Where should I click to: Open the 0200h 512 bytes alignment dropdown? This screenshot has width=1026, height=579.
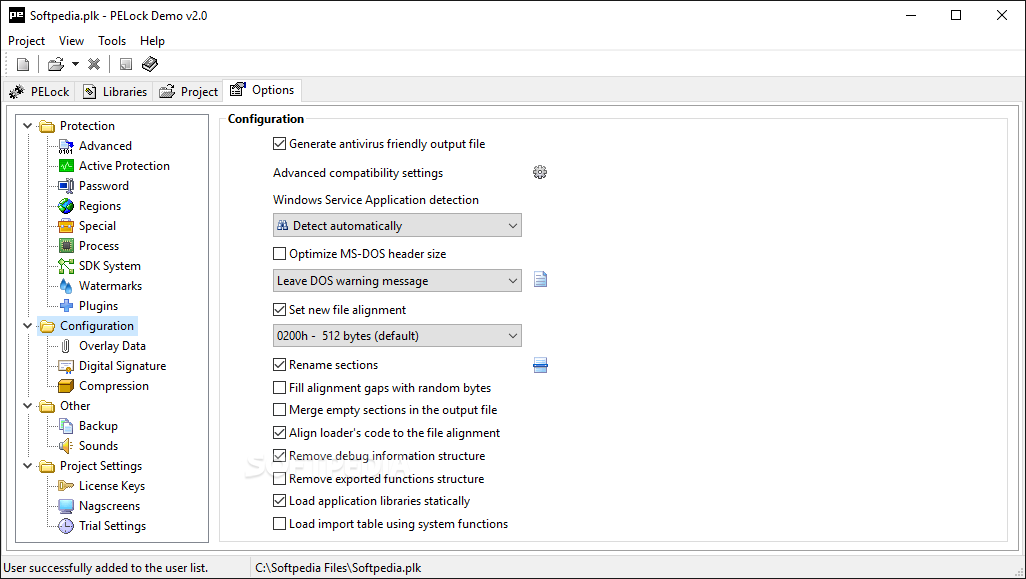pos(397,336)
